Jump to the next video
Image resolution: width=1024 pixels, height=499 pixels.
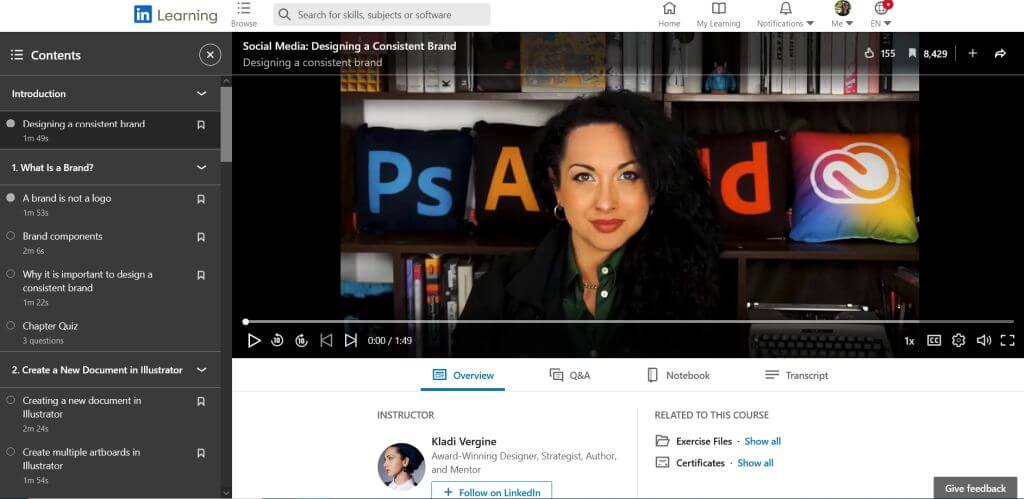[x=351, y=340]
